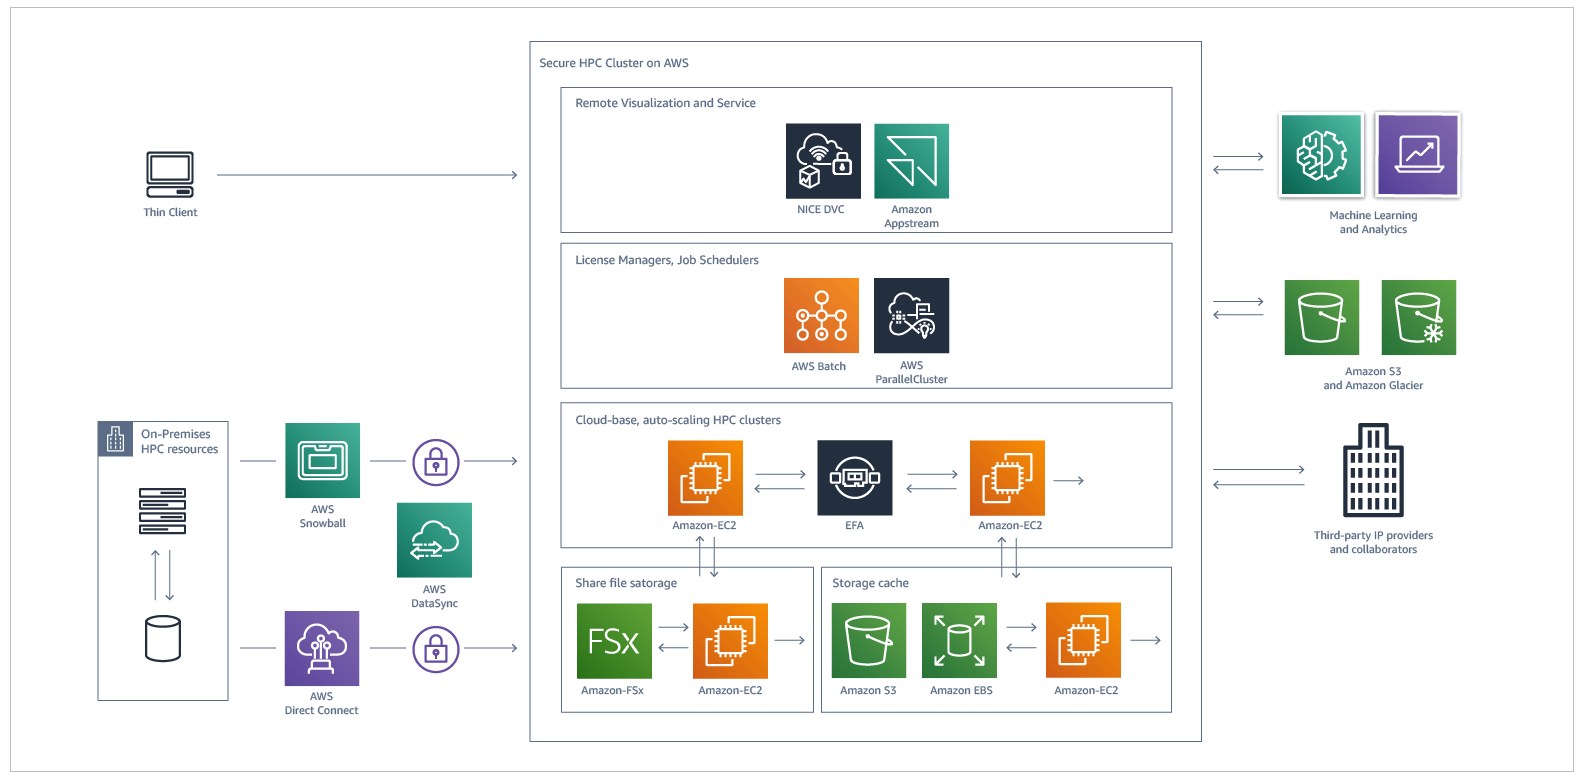
Task: Click the 'Thin Client' label
Action: click(170, 212)
